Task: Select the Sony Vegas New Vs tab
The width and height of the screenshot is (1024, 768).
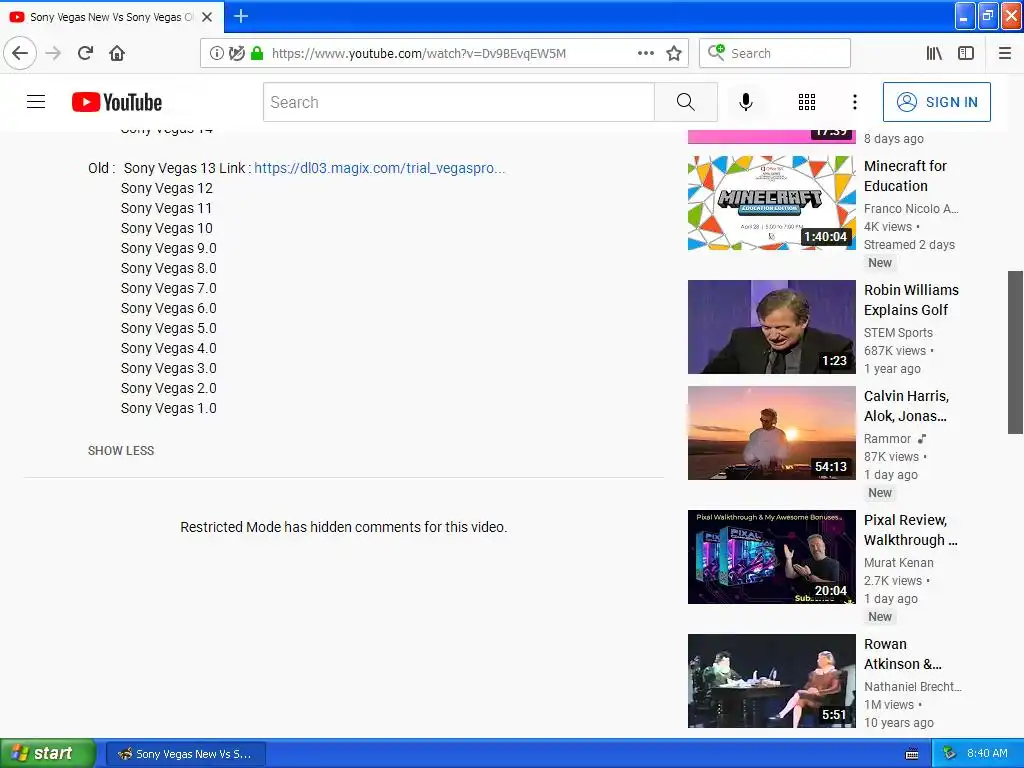Action: pos(111,17)
